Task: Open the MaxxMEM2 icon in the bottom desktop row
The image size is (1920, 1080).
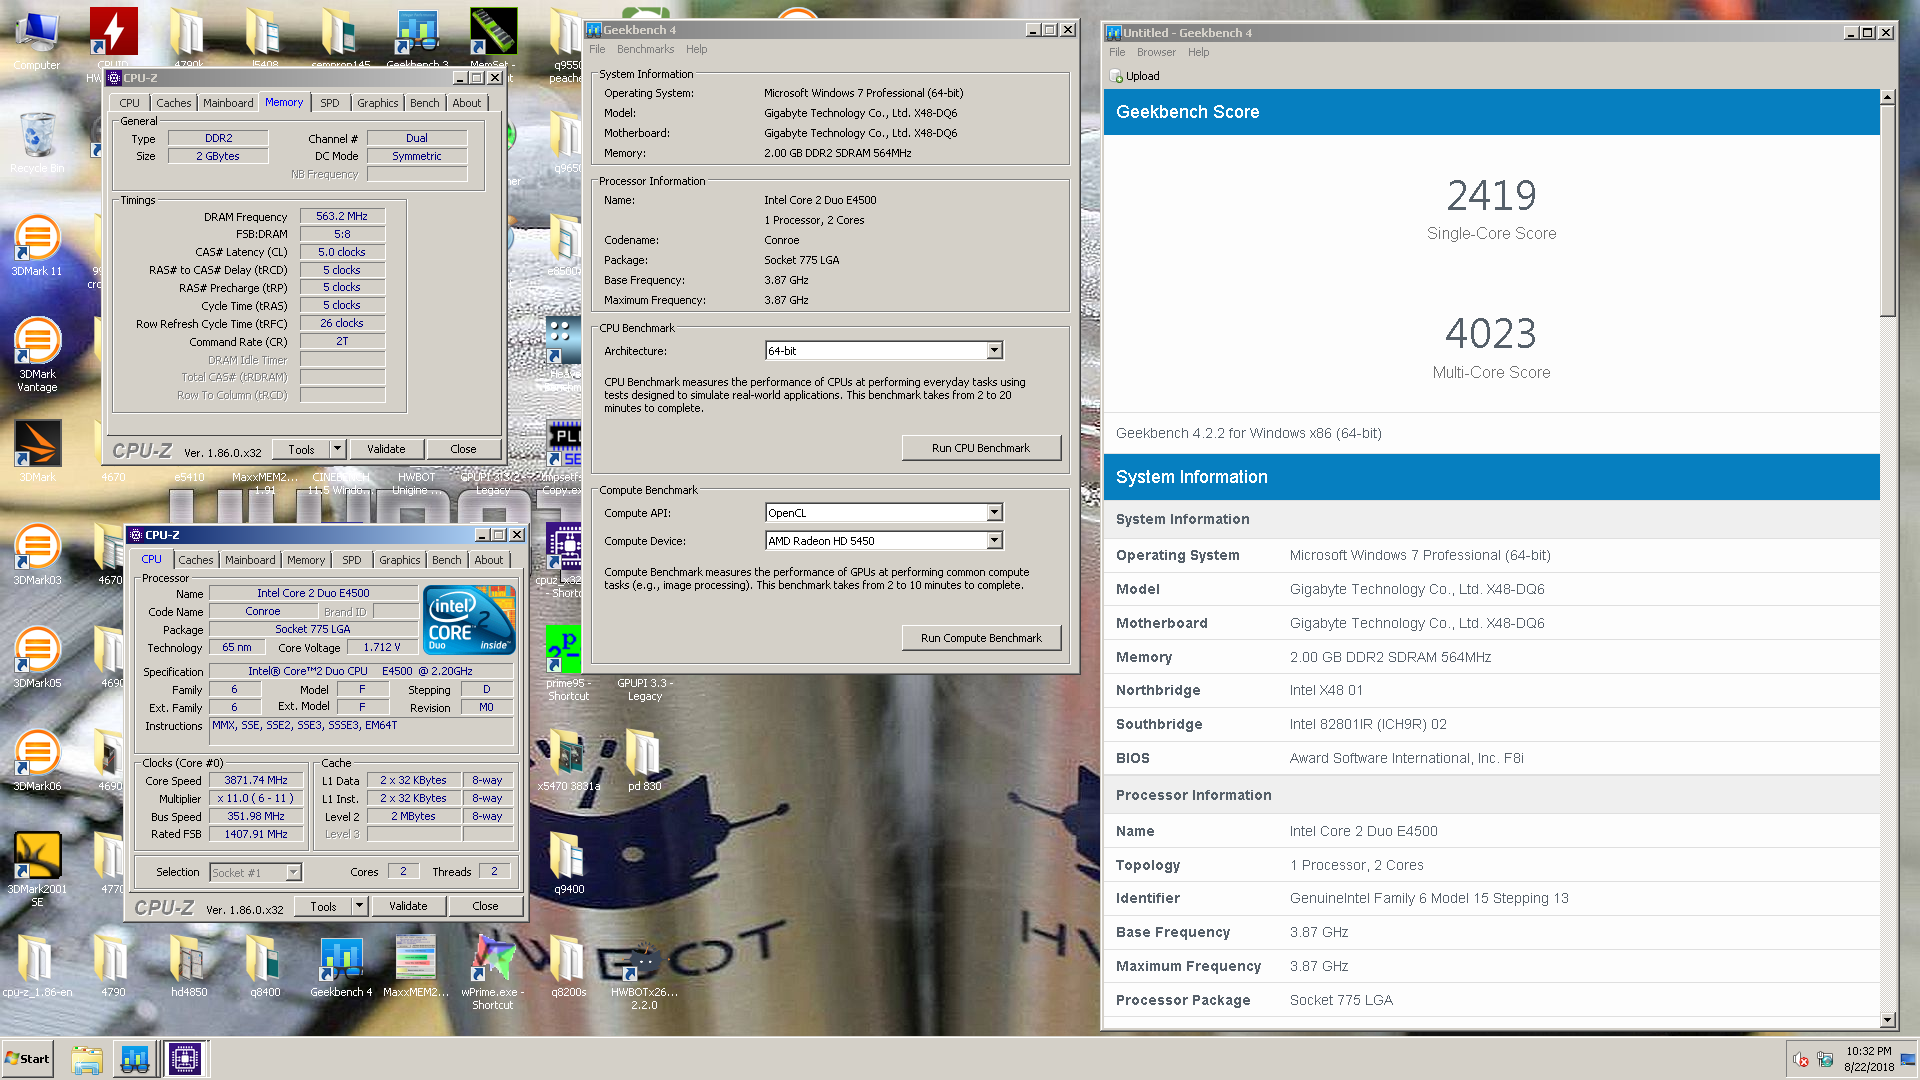Action: tap(416, 967)
